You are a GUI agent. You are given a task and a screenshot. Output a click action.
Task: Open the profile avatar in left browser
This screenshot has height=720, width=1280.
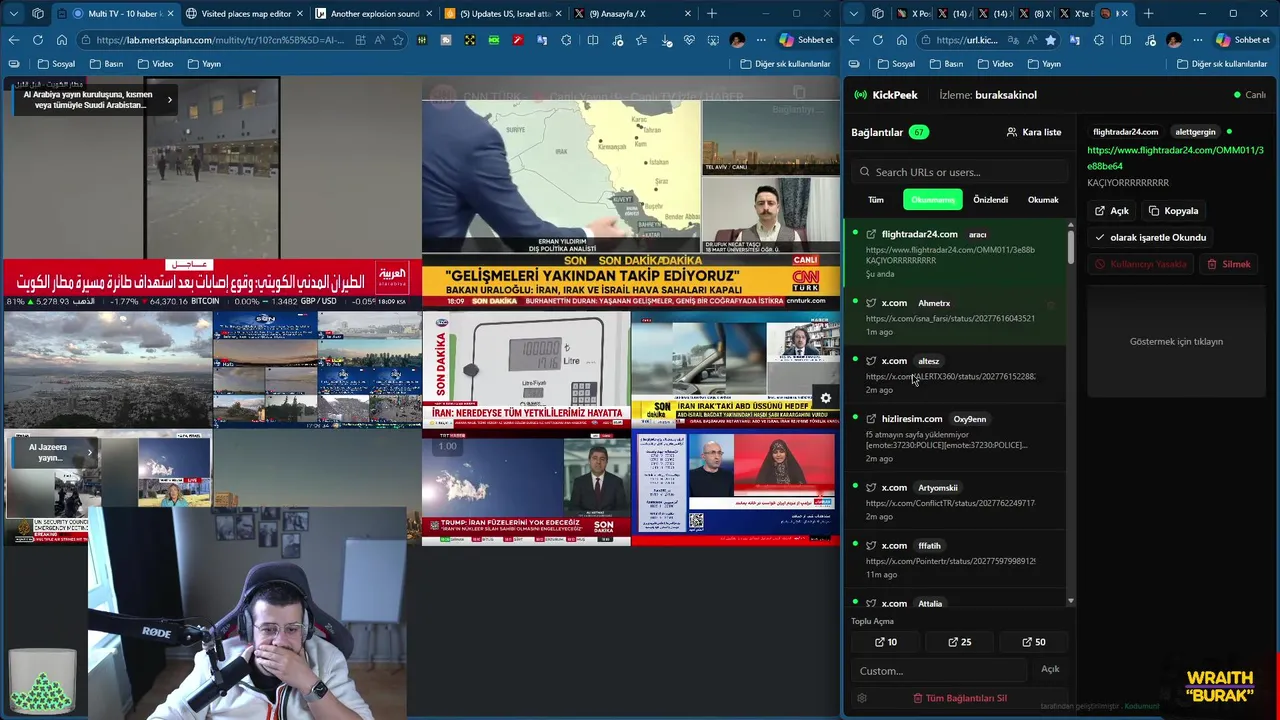click(737, 40)
